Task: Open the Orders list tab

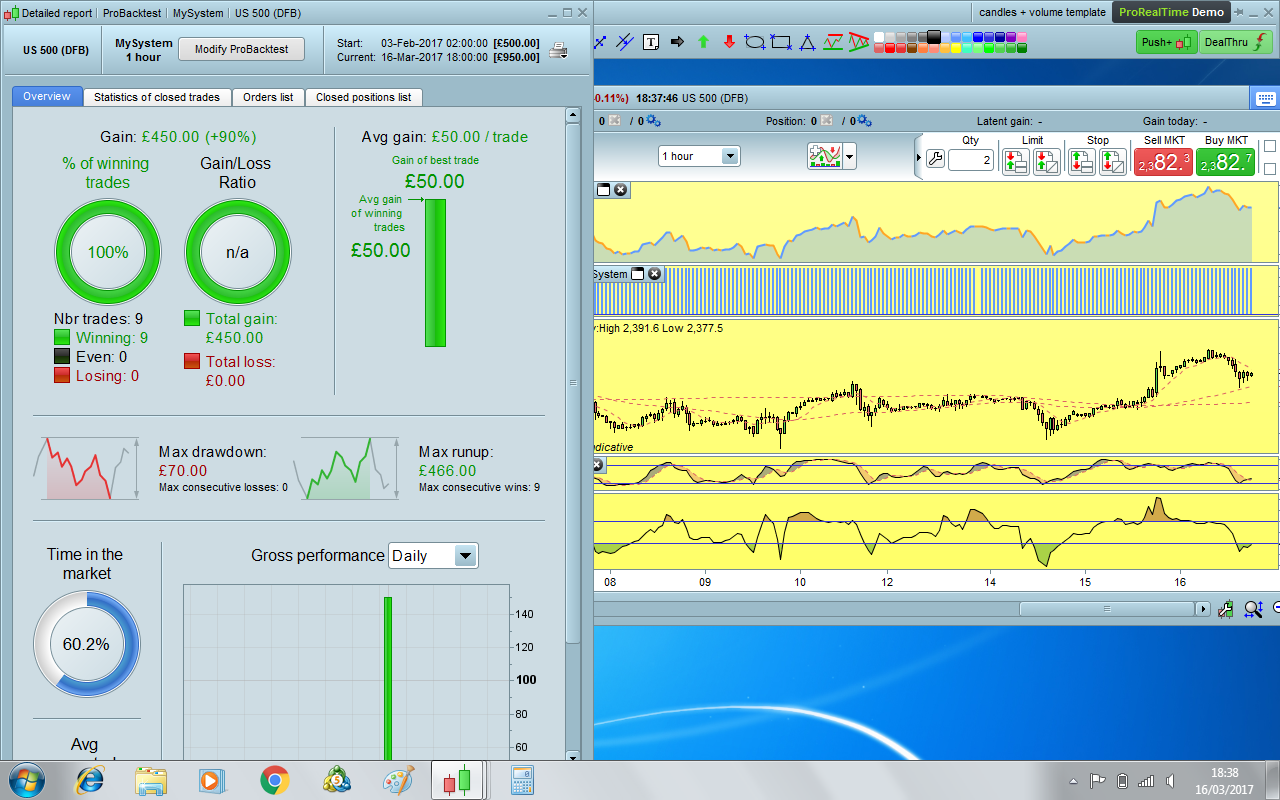Action: tap(268, 97)
